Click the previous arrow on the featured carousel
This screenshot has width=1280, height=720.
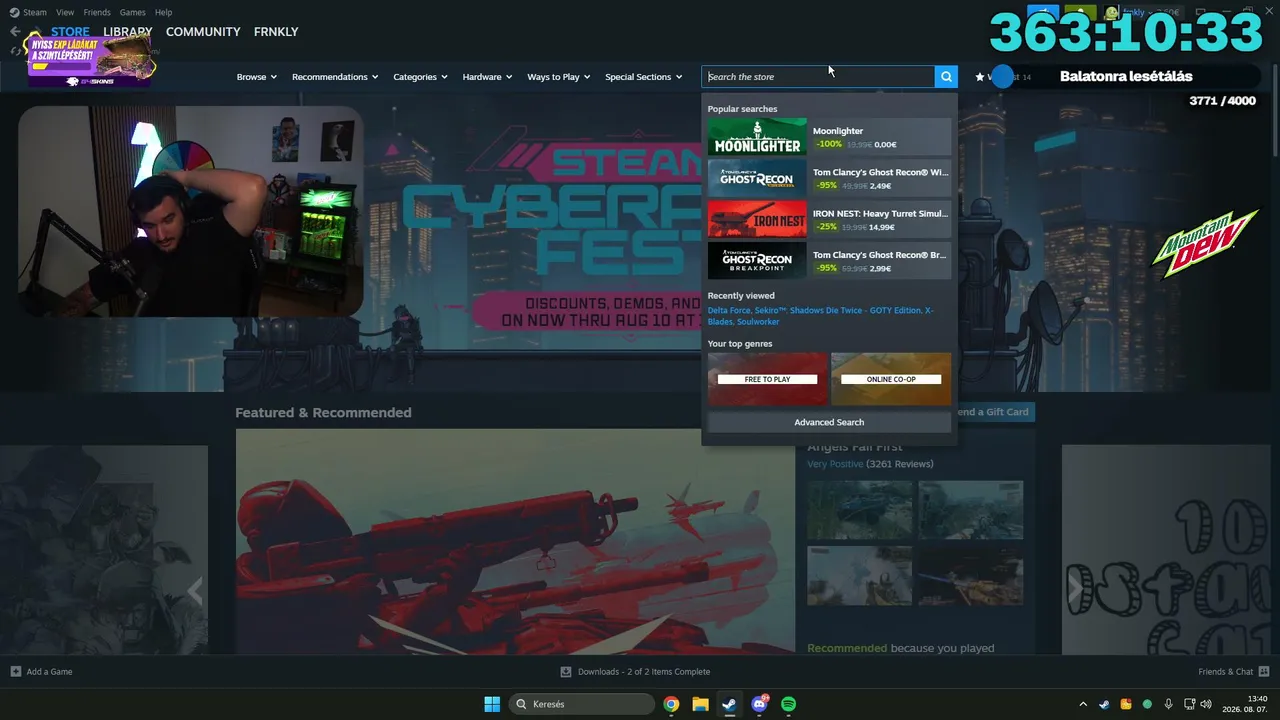195,591
